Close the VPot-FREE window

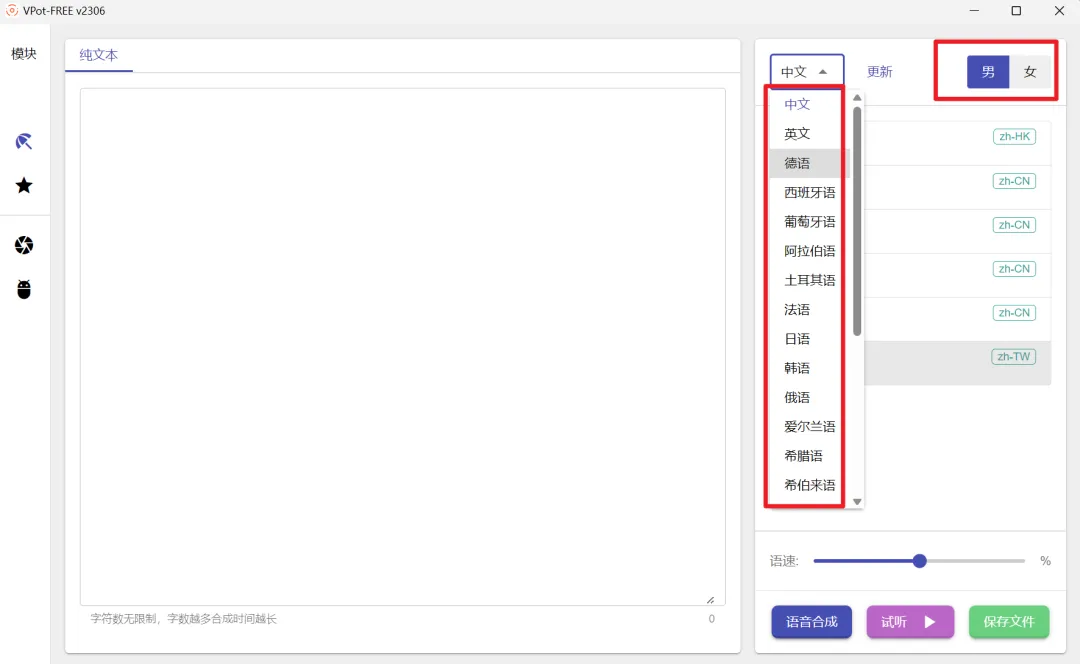(x=1059, y=10)
